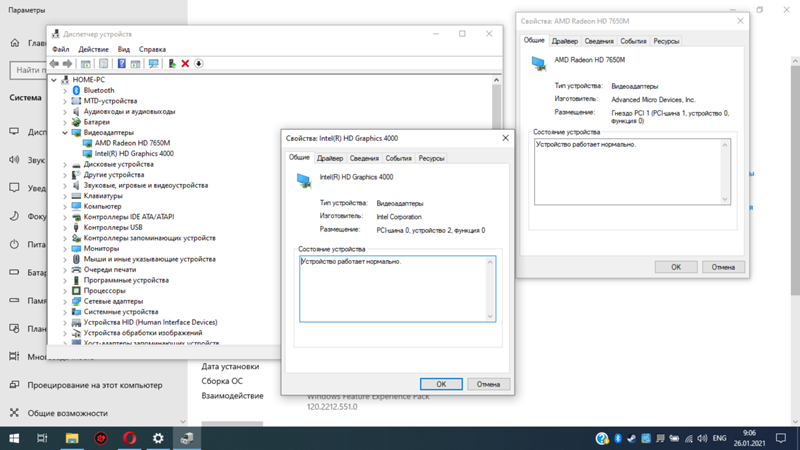Collapse the Видеоадаптеры category
This screenshot has height=450, width=800.
pos(65,133)
